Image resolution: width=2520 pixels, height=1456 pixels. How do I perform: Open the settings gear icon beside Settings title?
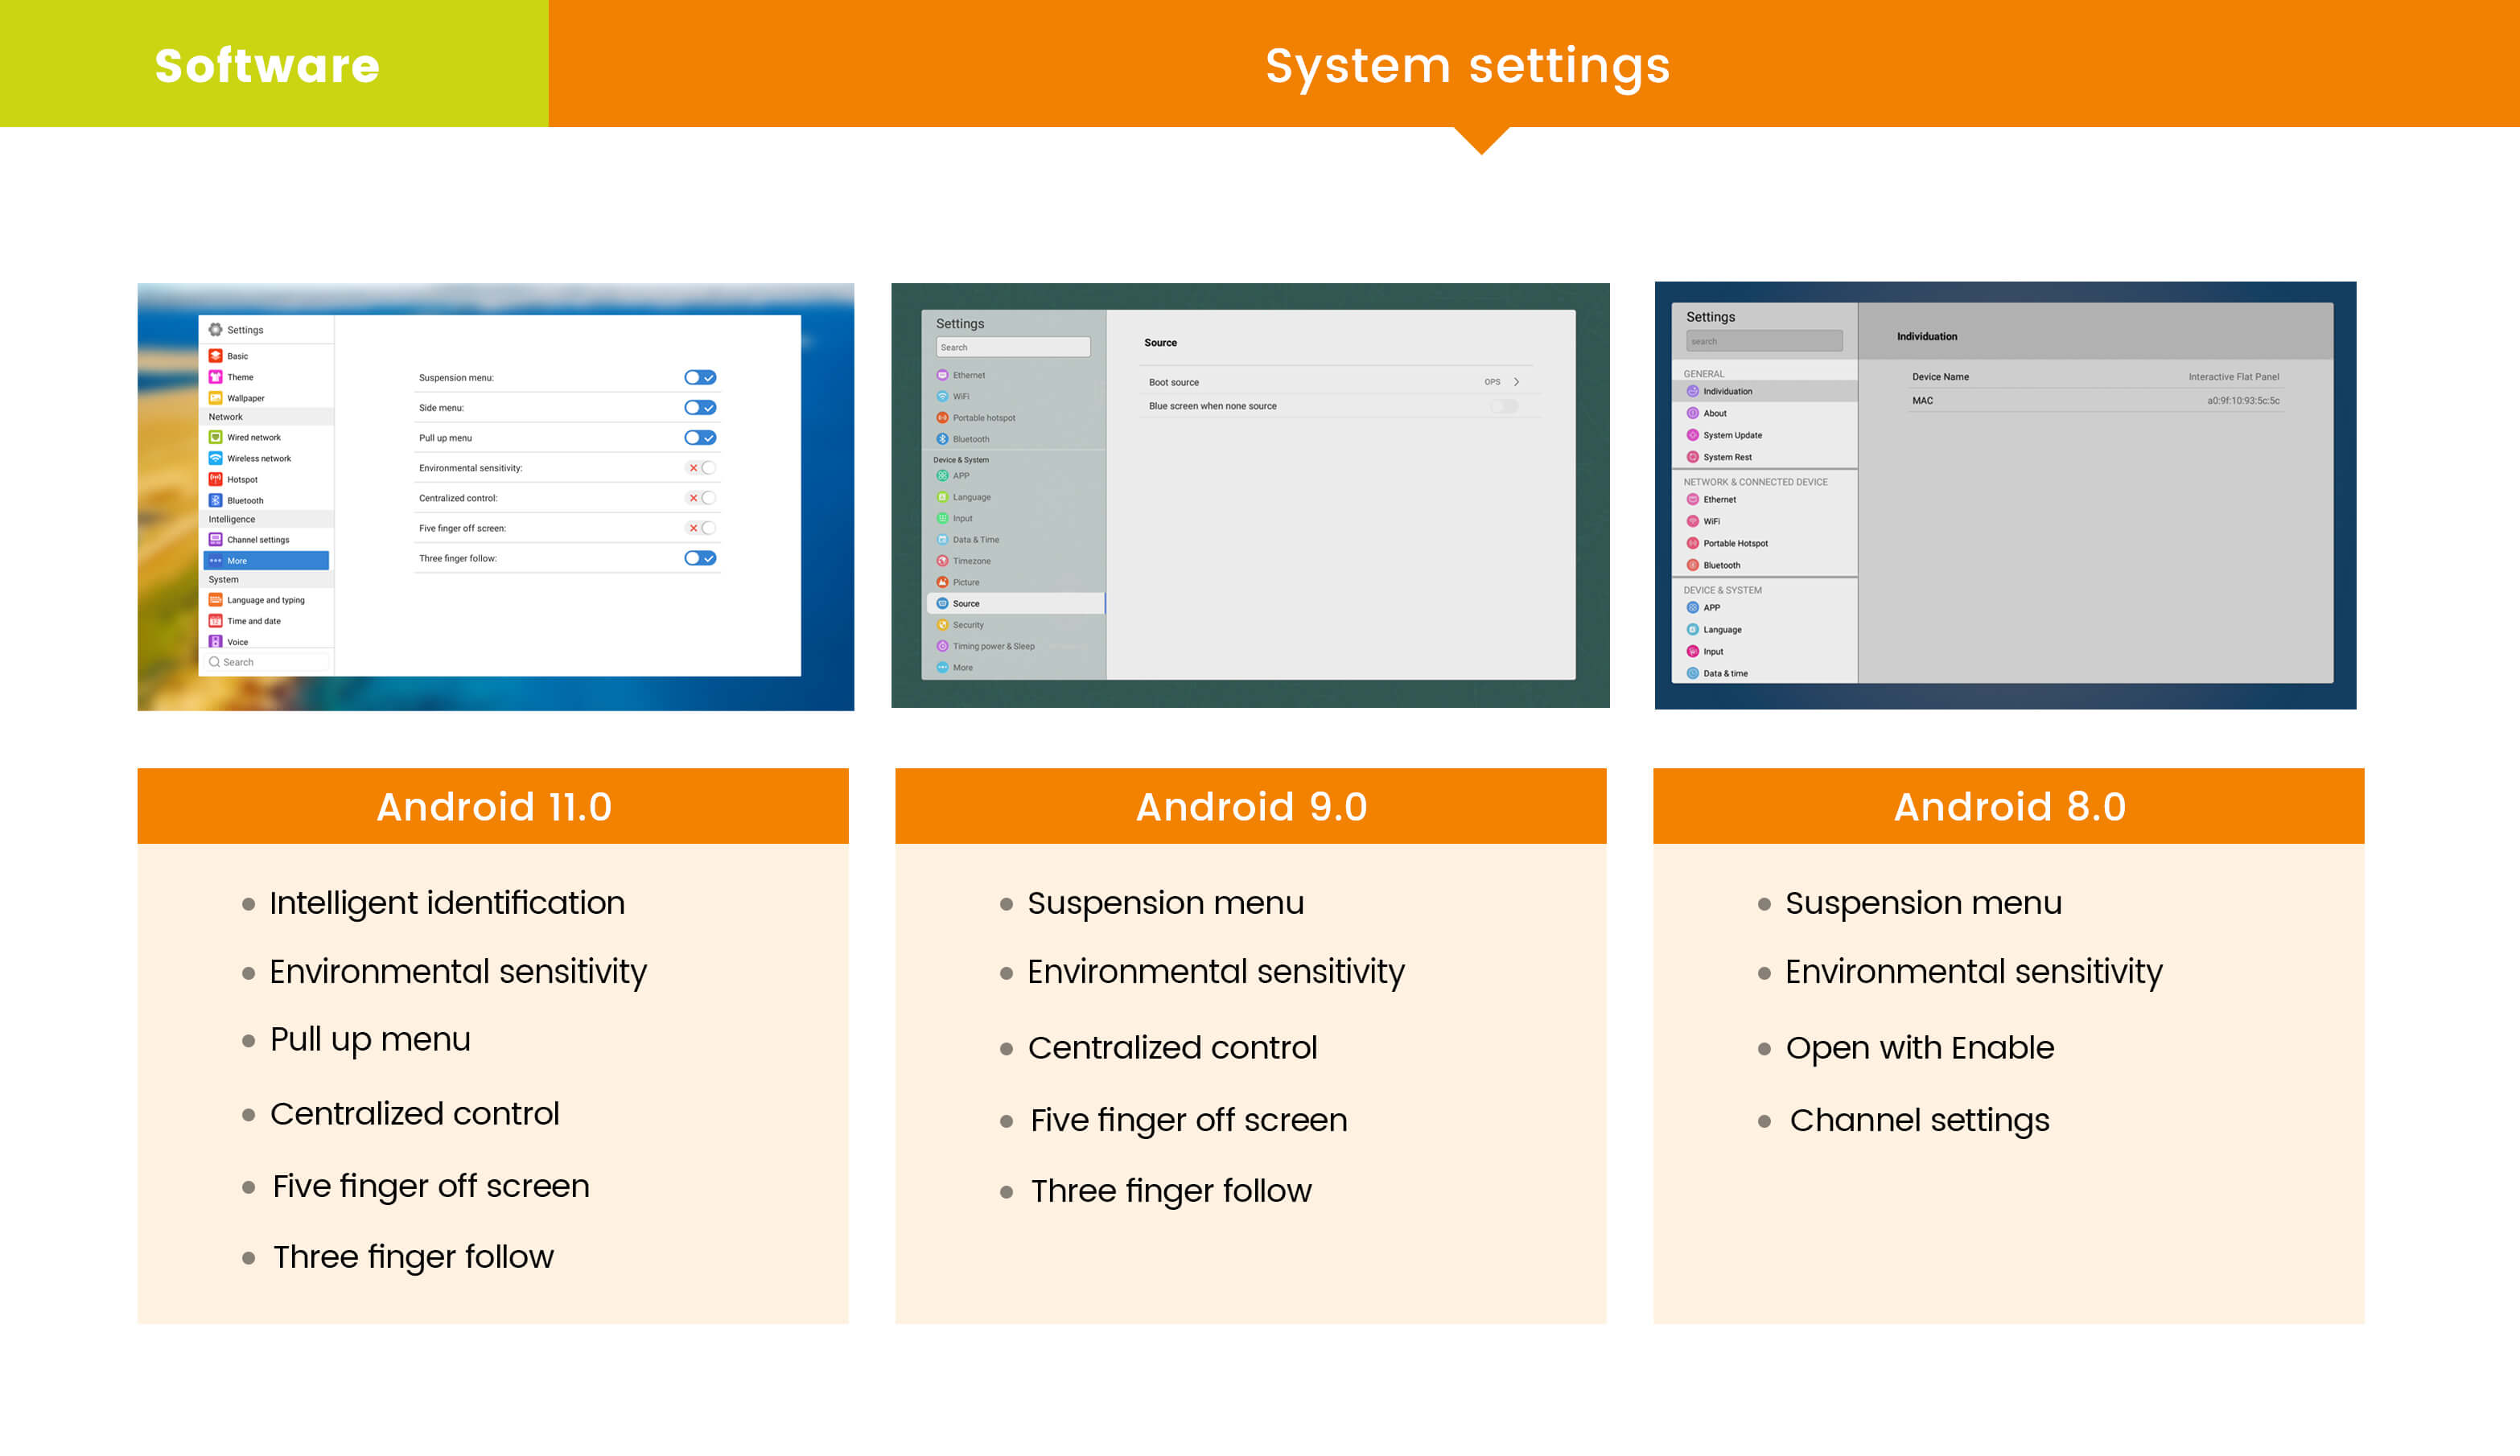tap(215, 330)
